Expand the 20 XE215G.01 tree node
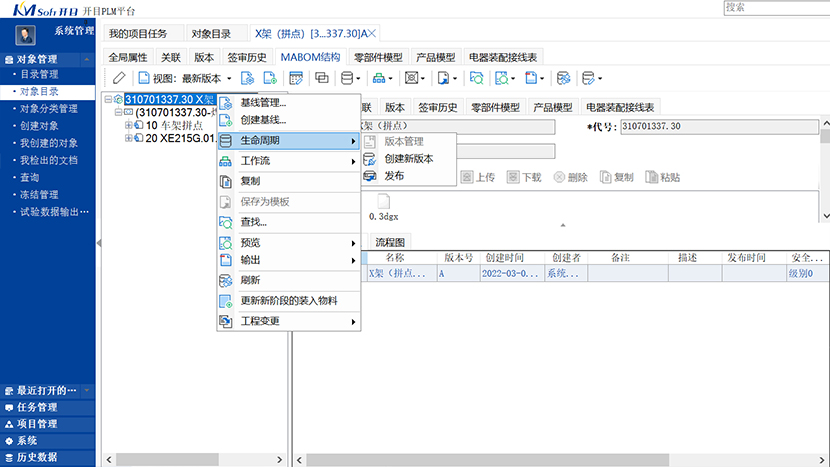 129,139
